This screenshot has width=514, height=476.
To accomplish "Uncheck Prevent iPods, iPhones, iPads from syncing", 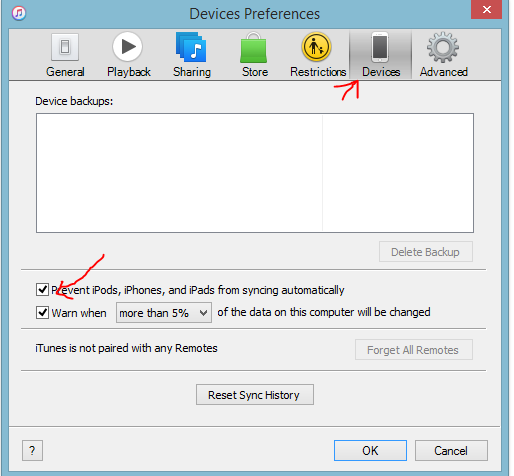I will point(42,290).
